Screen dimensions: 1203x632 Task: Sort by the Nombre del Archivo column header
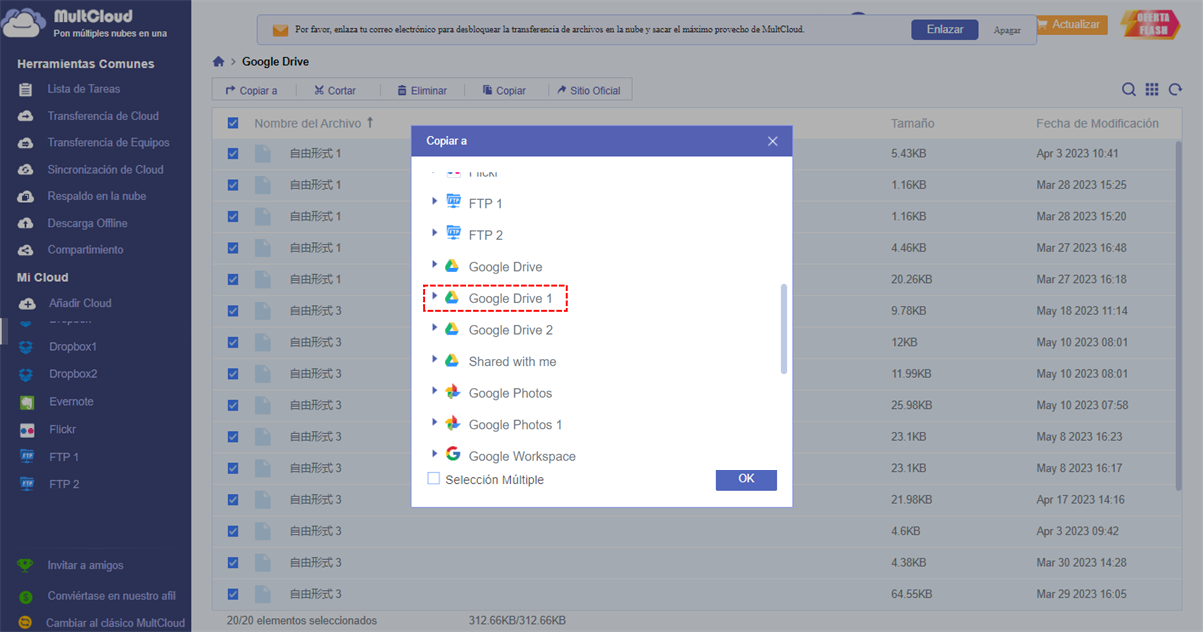pos(308,123)
